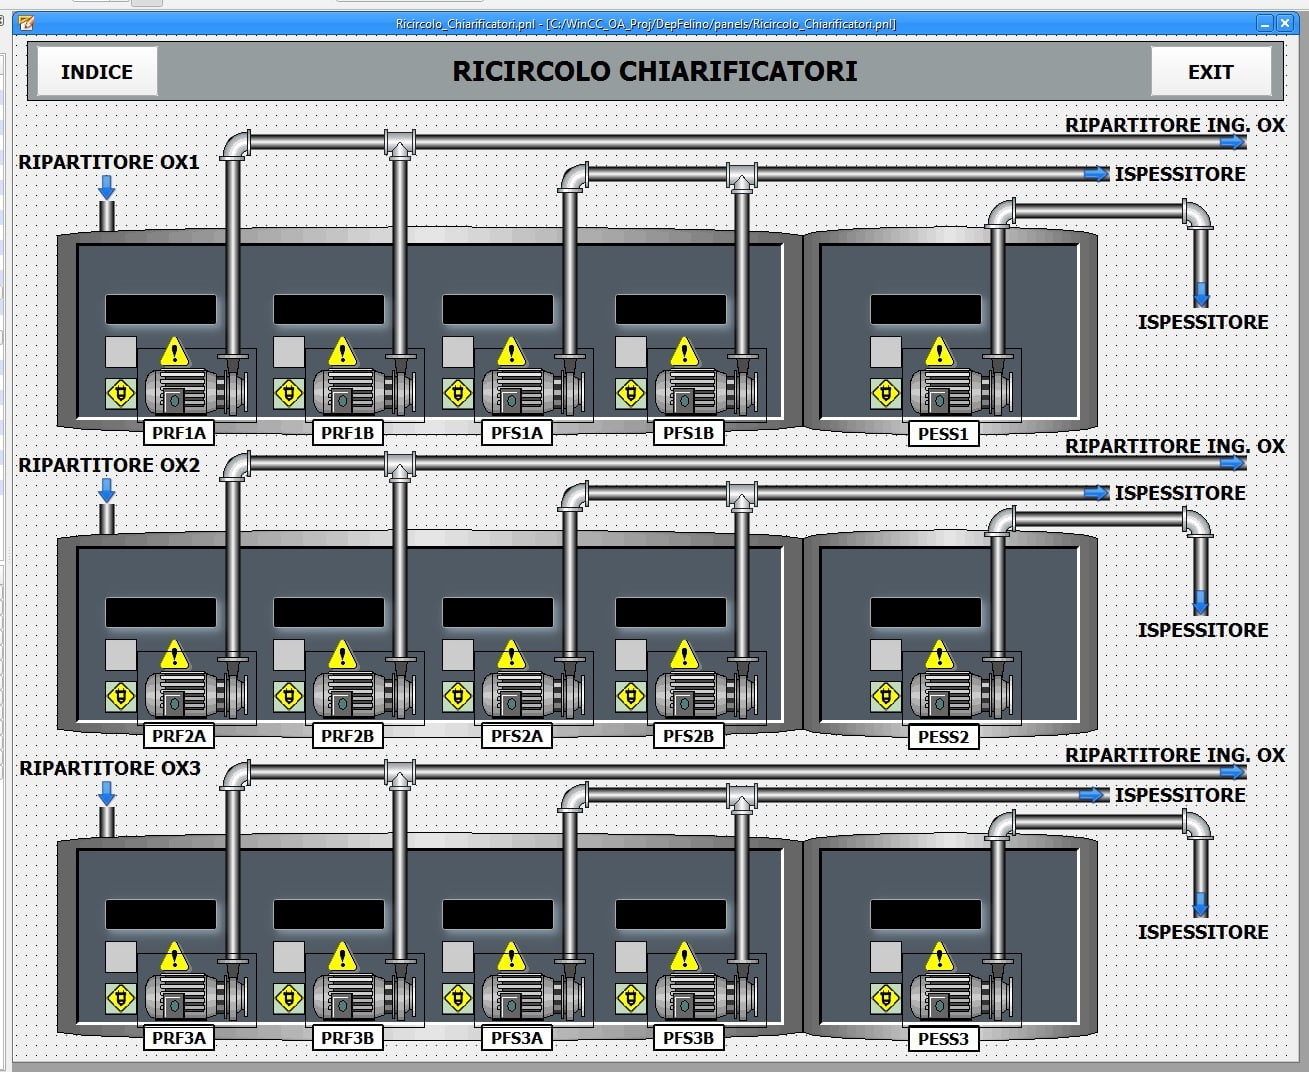The width and height of the screenshot is (1309, 1072).
Task: Select the PRF3A pump motor
Action: [x=196, y=995]
